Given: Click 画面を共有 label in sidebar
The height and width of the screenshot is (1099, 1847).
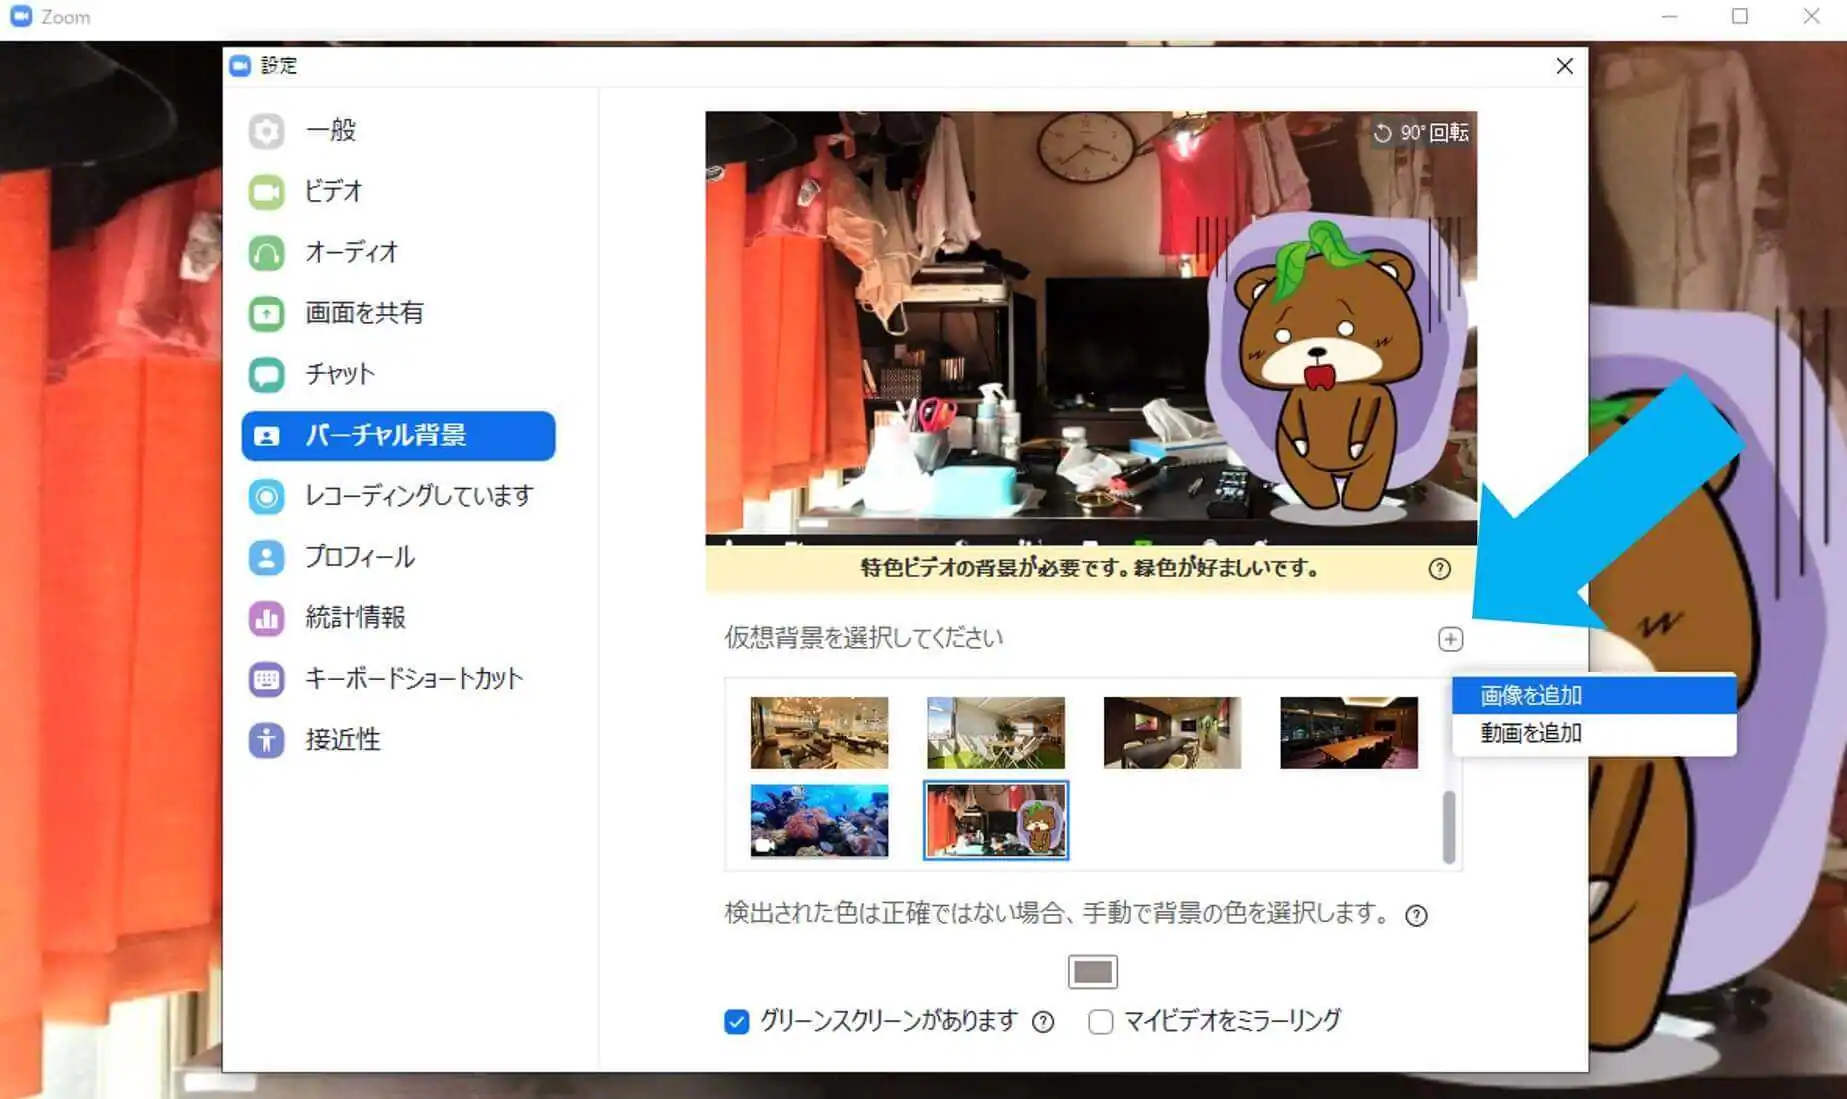Looking at the screenshot, I should [x=364, y=313].
